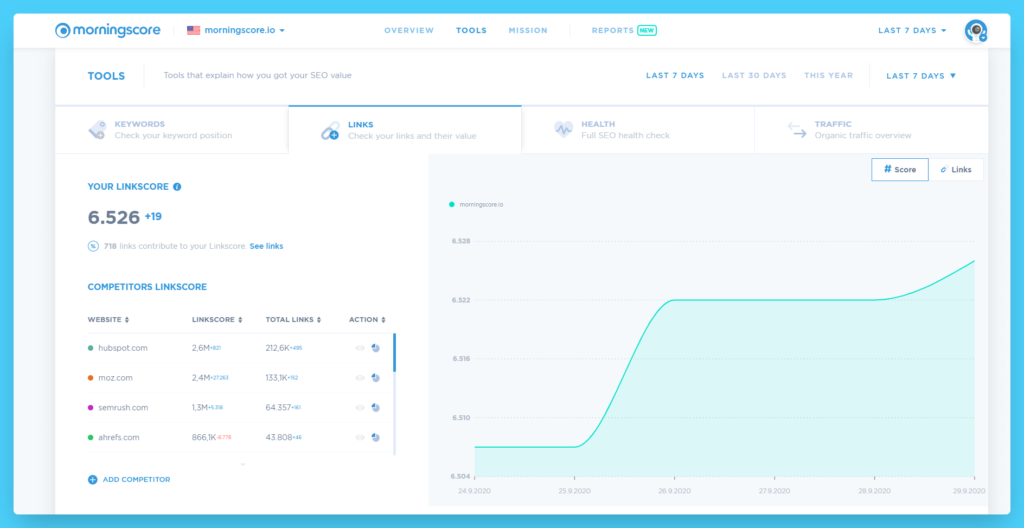Click the 133,1K total links value

click(x=277, y=378)
